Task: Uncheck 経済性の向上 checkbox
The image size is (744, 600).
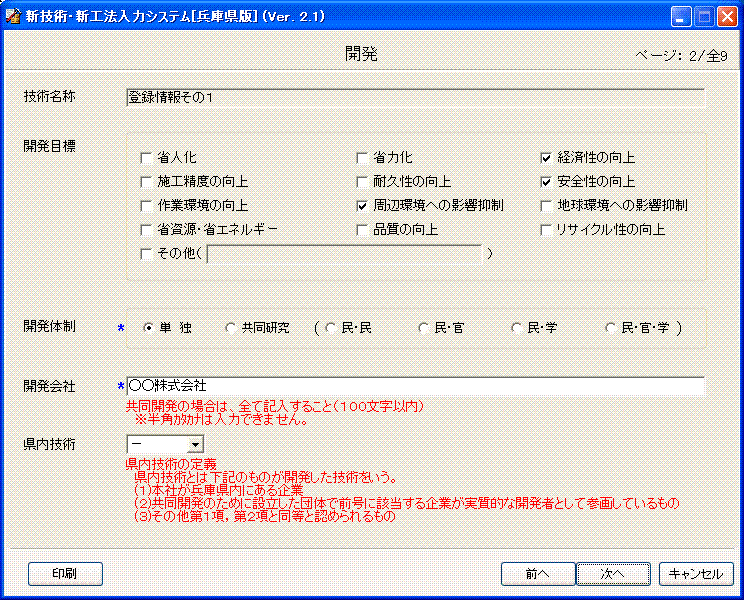Action: (x=546, y=158)
